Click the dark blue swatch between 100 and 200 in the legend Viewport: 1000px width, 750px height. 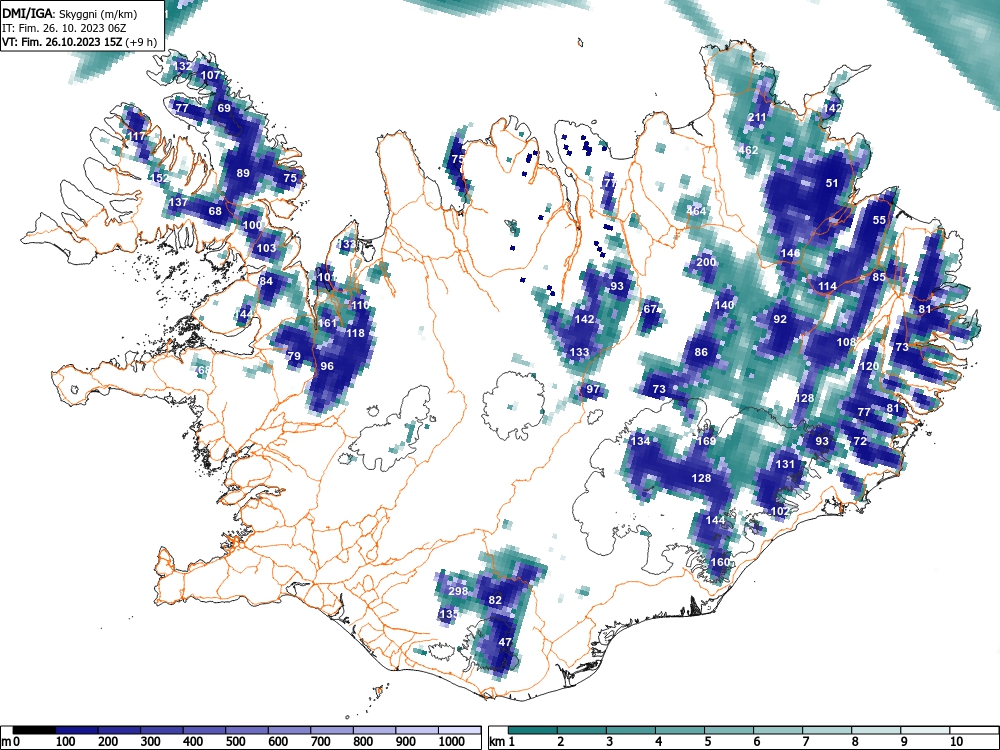pos(77,730)
